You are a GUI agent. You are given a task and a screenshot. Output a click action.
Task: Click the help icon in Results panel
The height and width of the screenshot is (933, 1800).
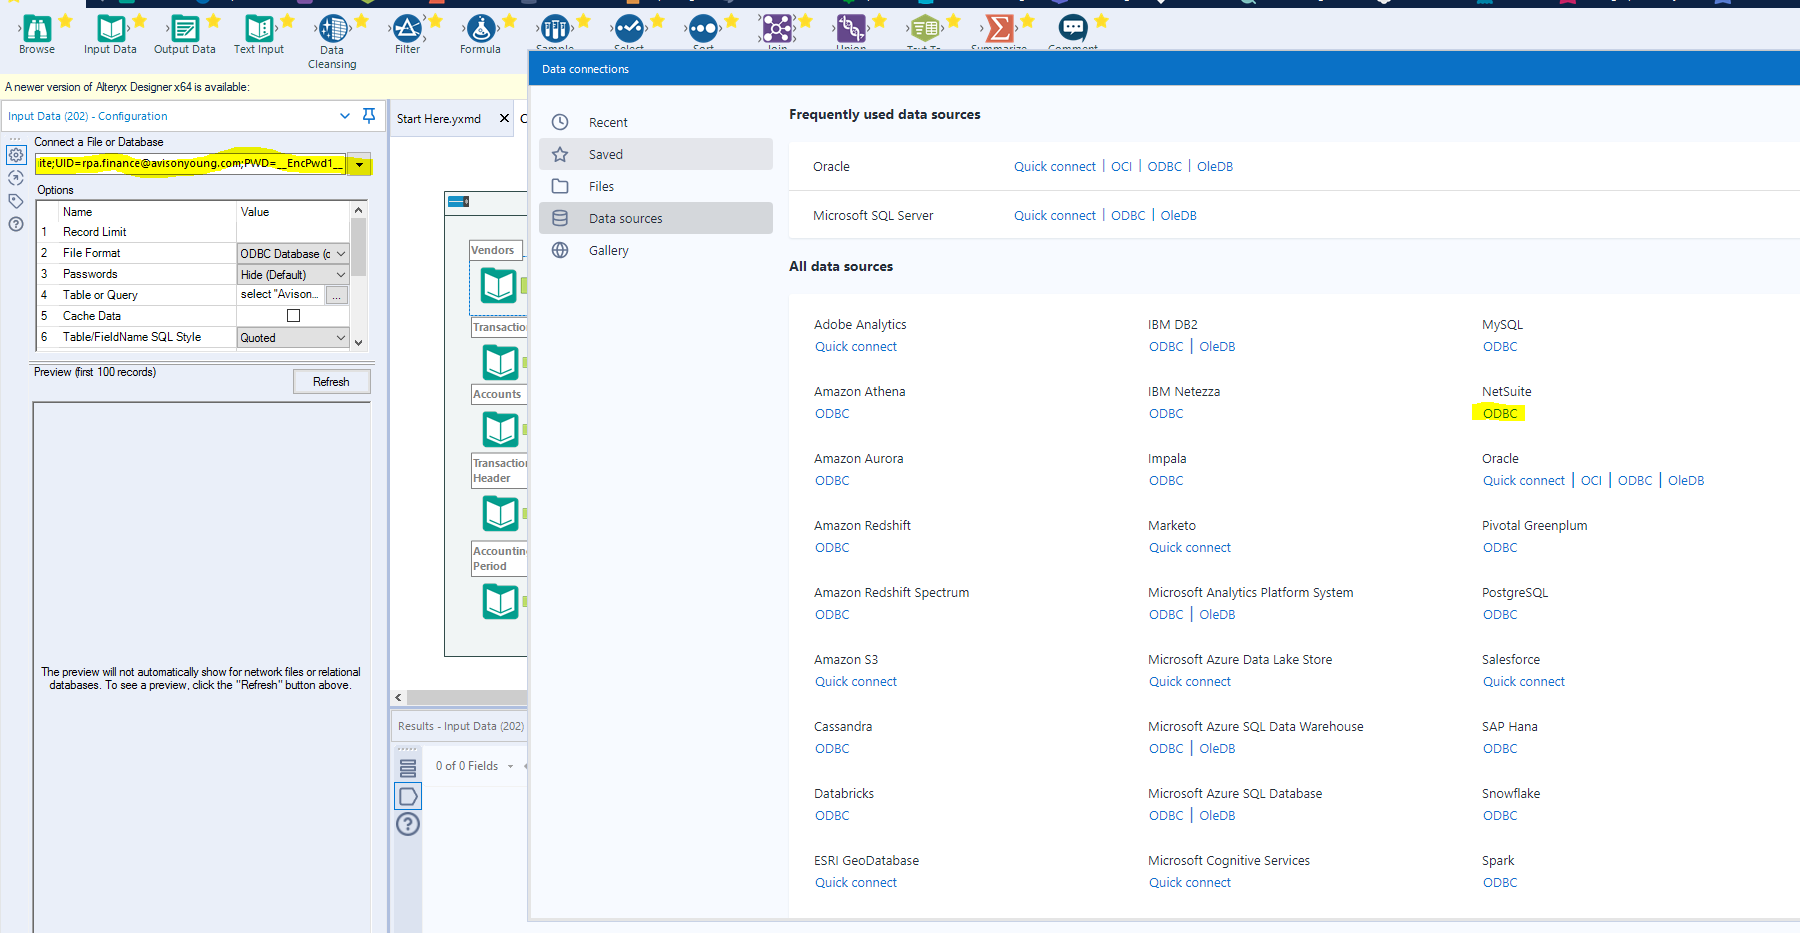(408, 824)
